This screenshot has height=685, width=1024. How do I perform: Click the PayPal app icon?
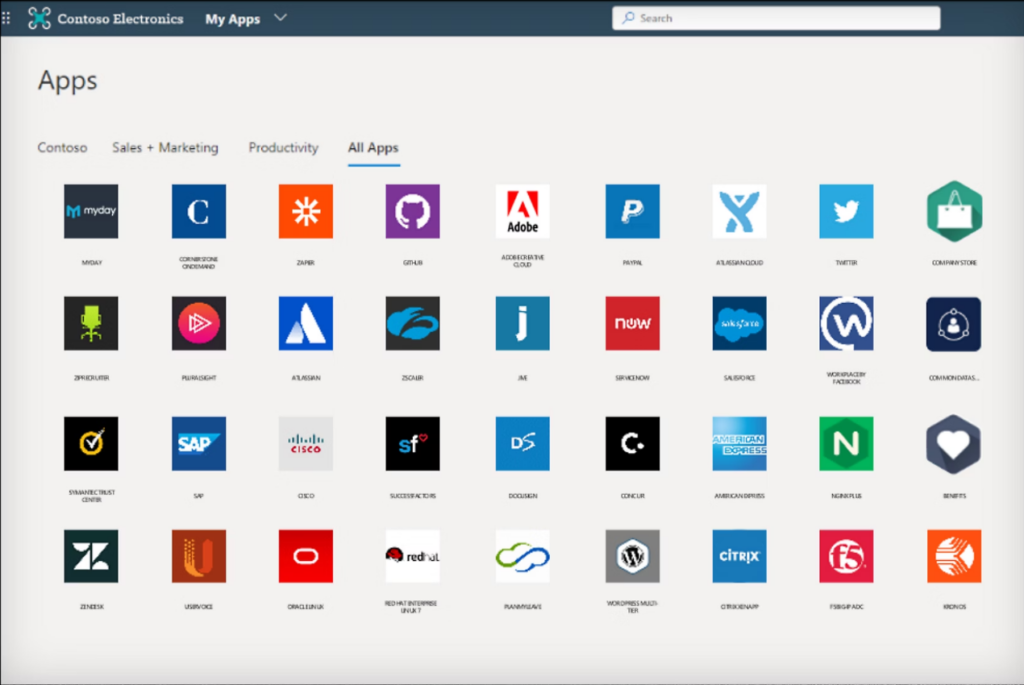632,211
